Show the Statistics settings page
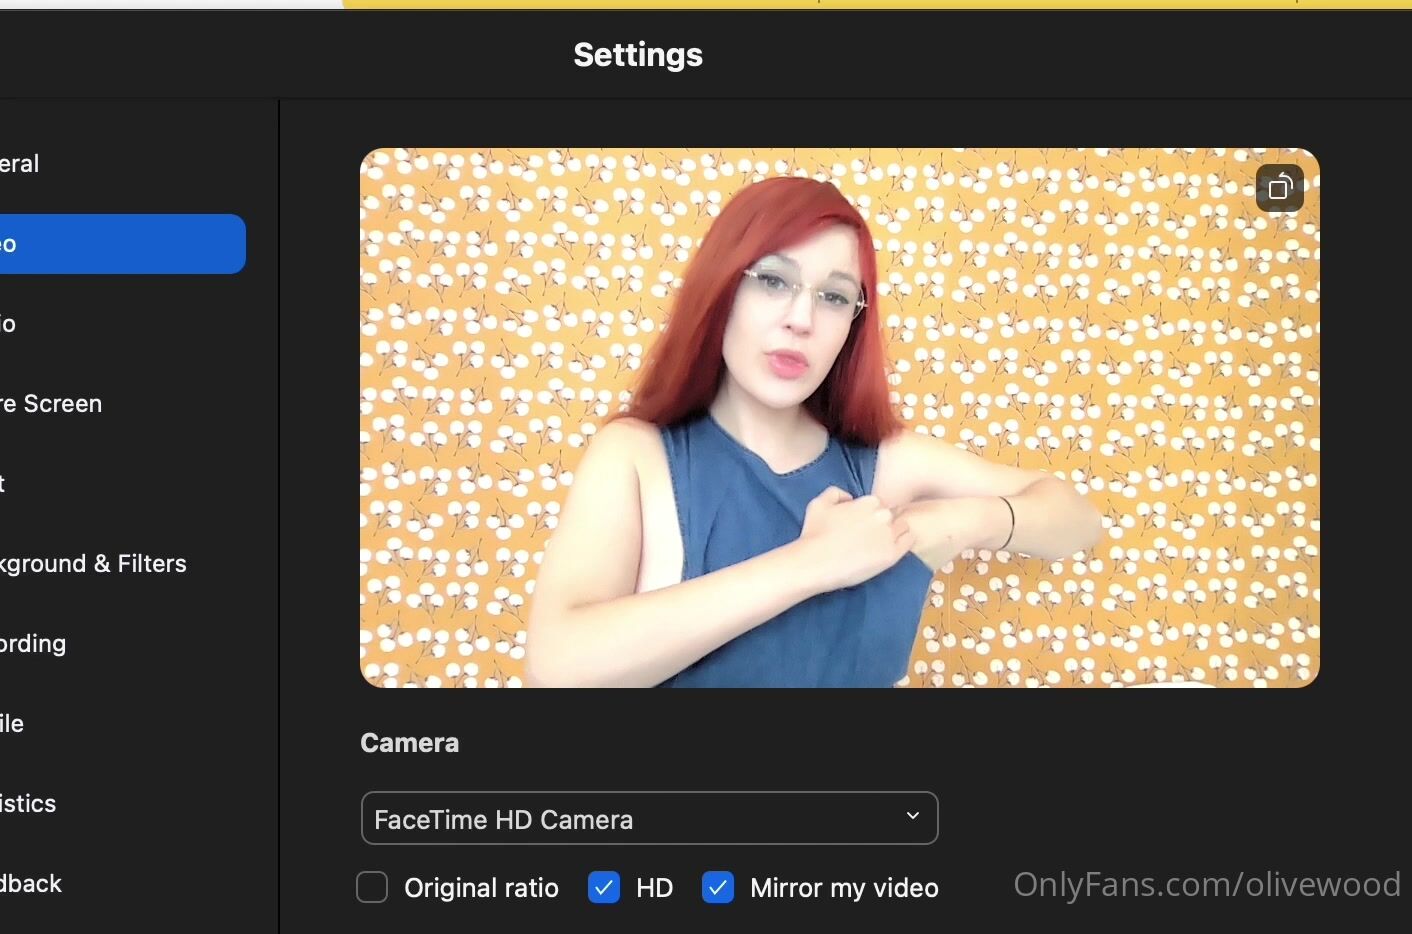 29,804
